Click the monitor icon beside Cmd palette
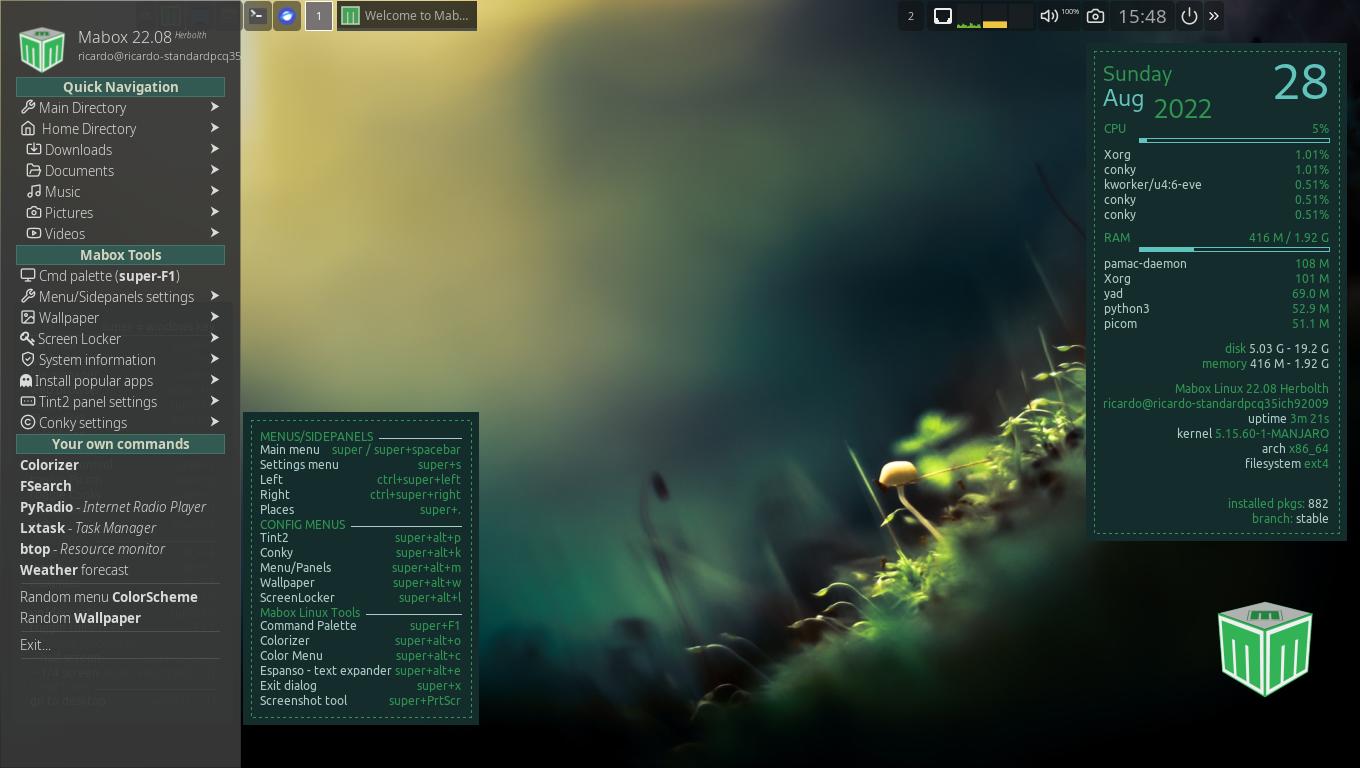Screen dimensions: 1360x768 (x=27, y=275)
